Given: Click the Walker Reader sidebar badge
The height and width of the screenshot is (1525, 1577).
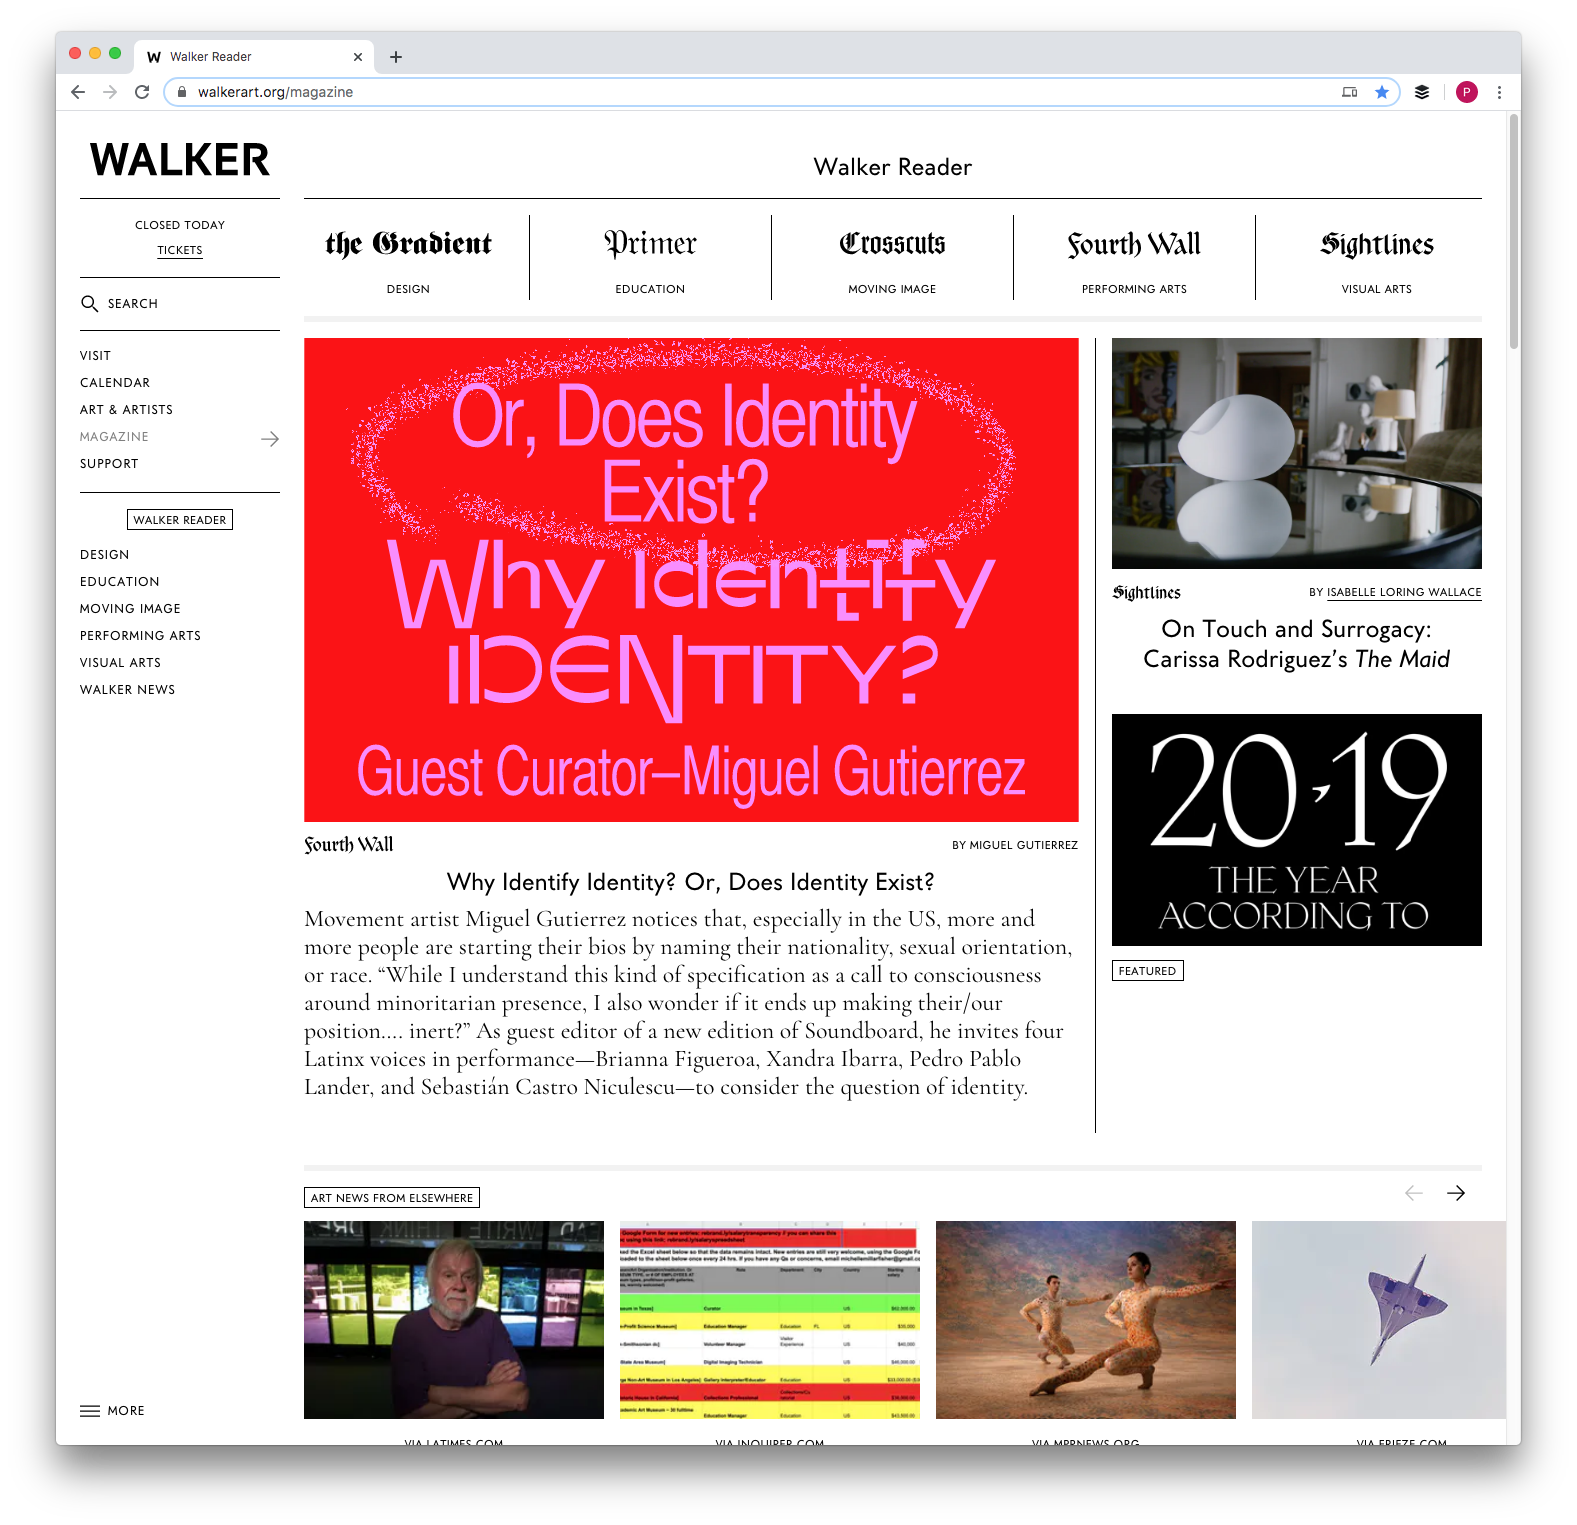Looking at the screenshot, I should pos(180,520).
